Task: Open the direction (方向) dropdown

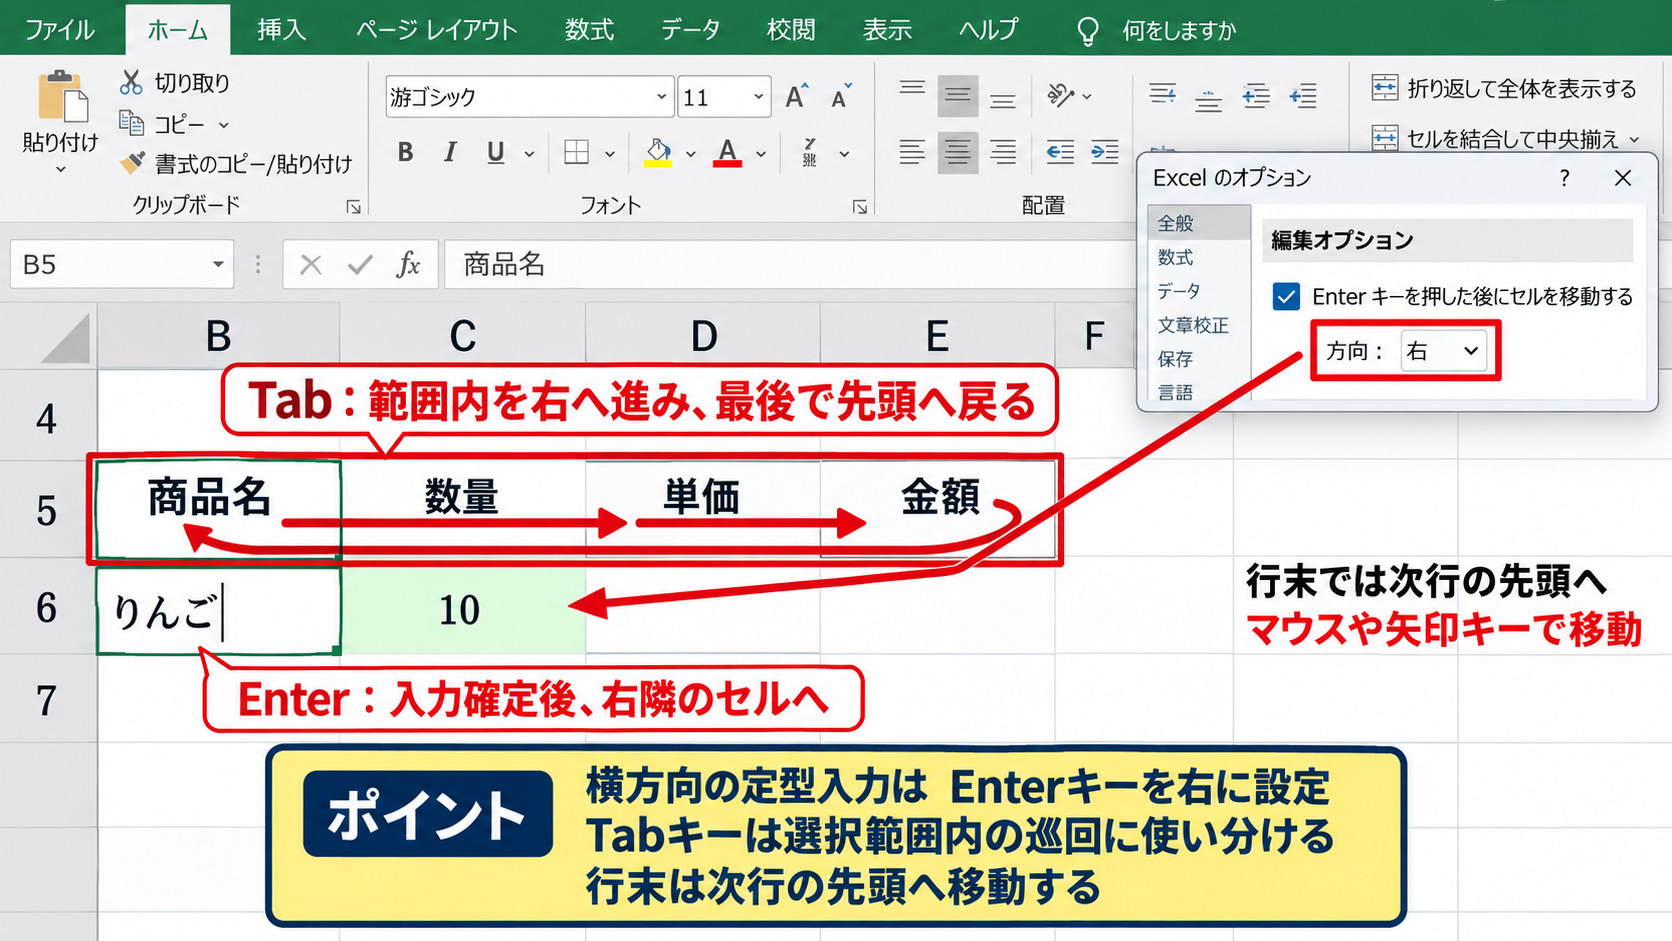Action: (x=1443, y=351)
